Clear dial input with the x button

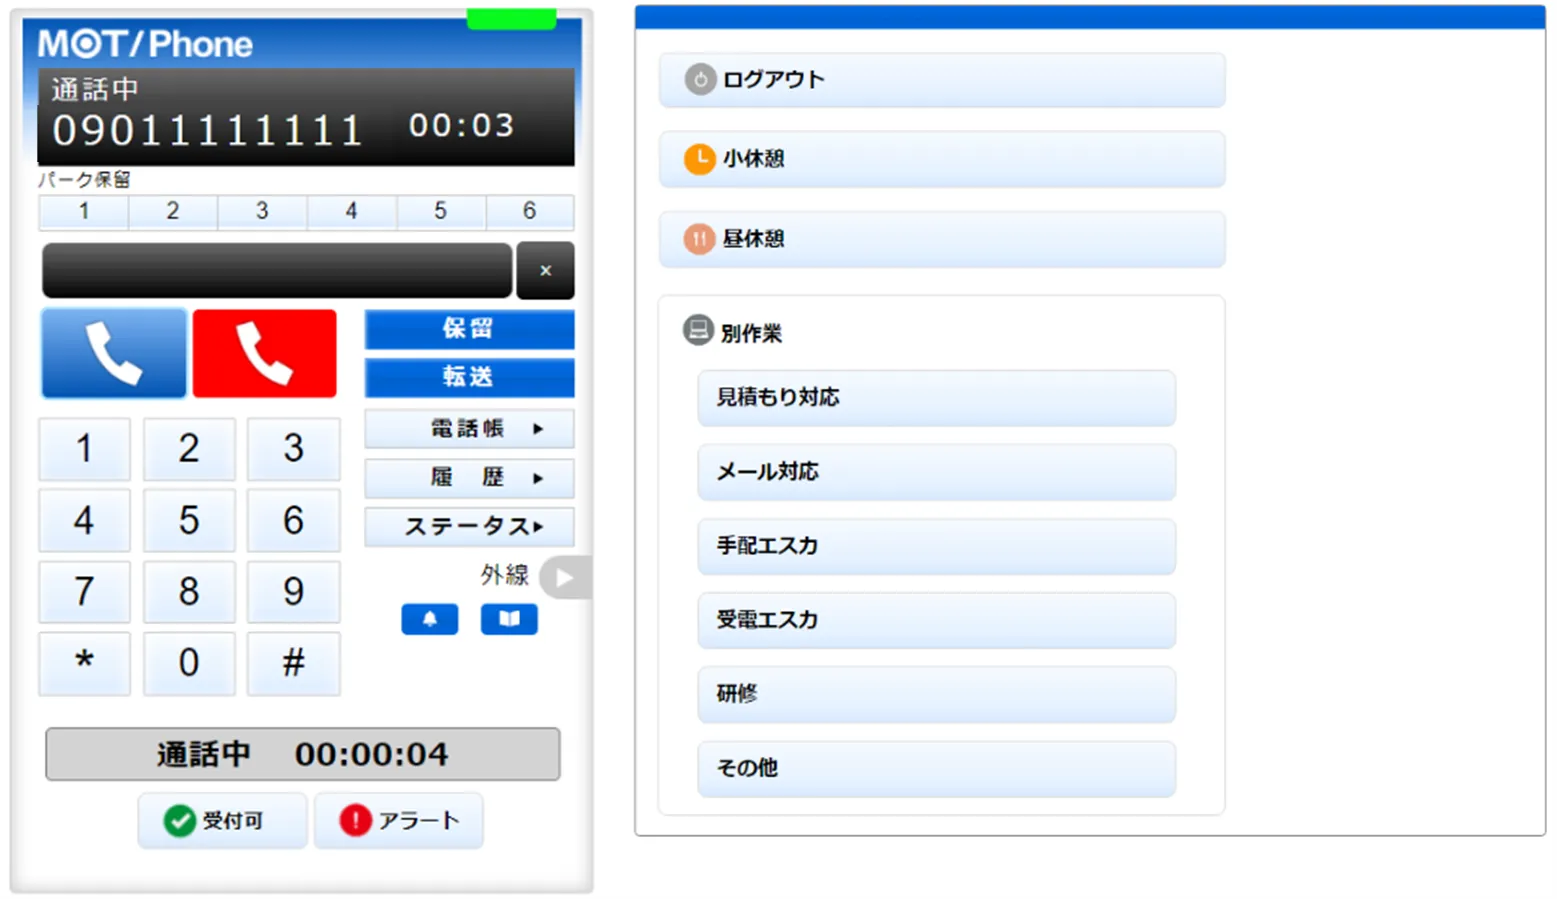click(x=545, y=270)
